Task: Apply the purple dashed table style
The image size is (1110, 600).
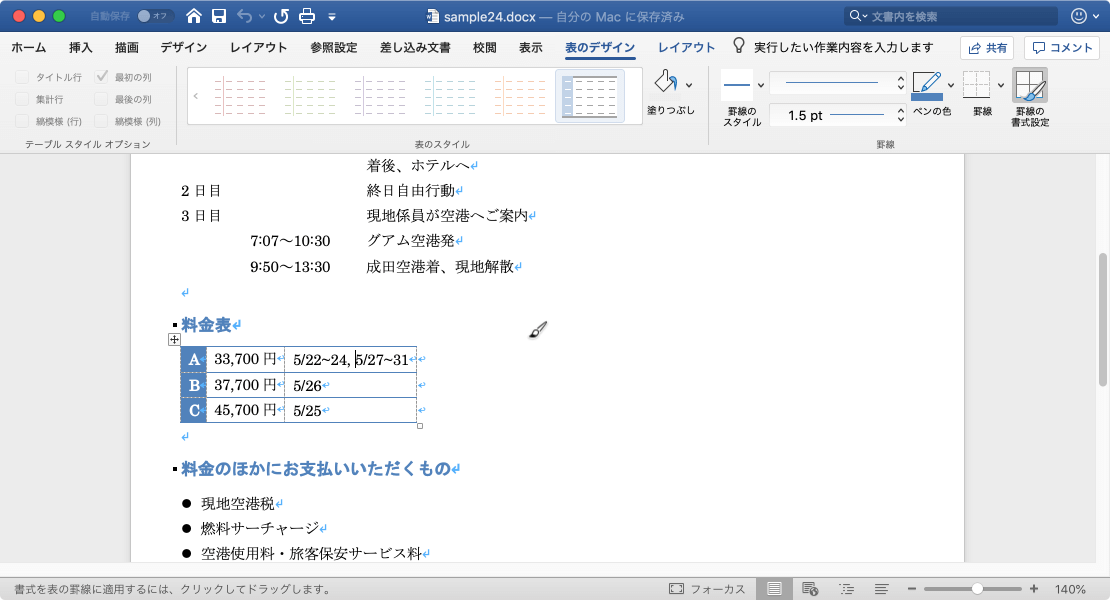Action: pyautogui.click(x=379, y=96)
